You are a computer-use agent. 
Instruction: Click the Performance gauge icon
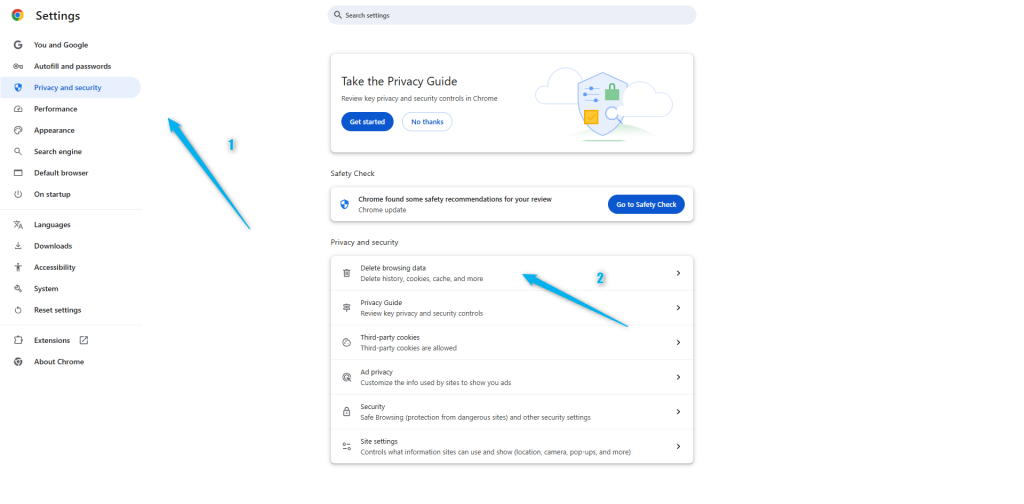pyautogui.click(x=18, y=109)
